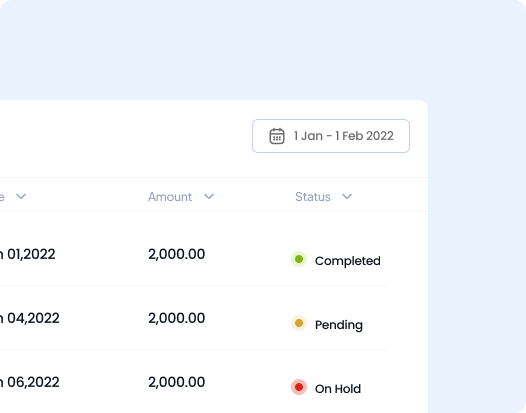Select the On Hold status label
The image size is (526, 413).
point(338,389)
